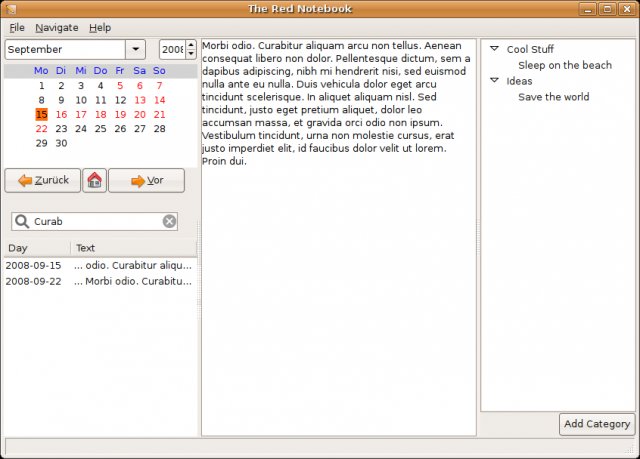Go back with the Zurück button

point(43,180)
